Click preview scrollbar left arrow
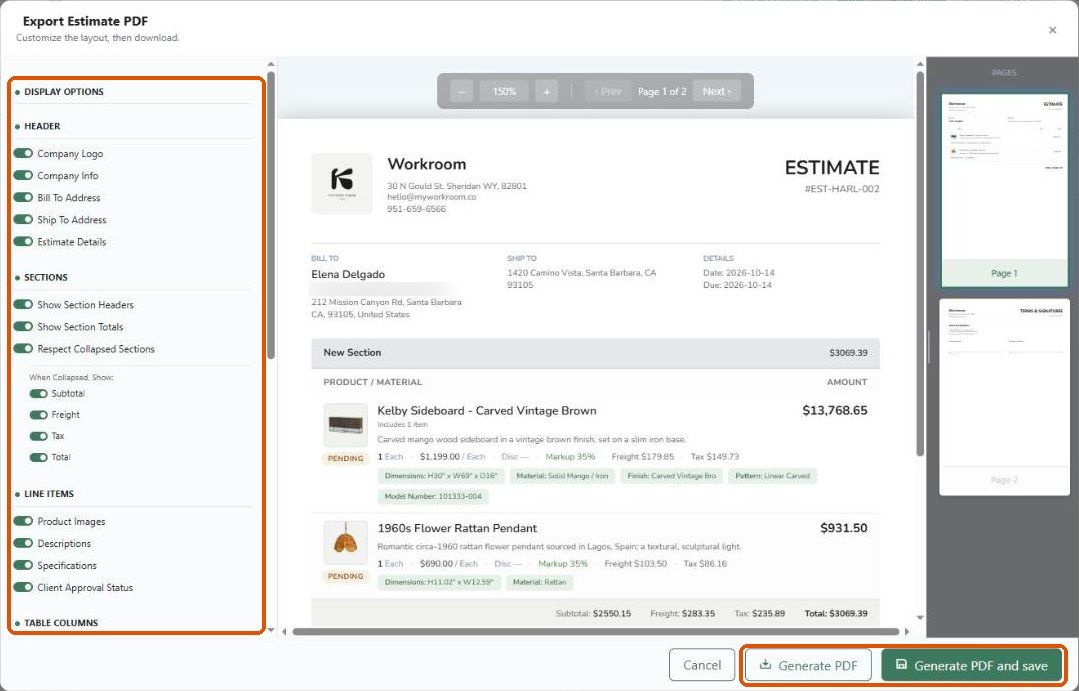1079x691 pixels. (x=284, y=631)
